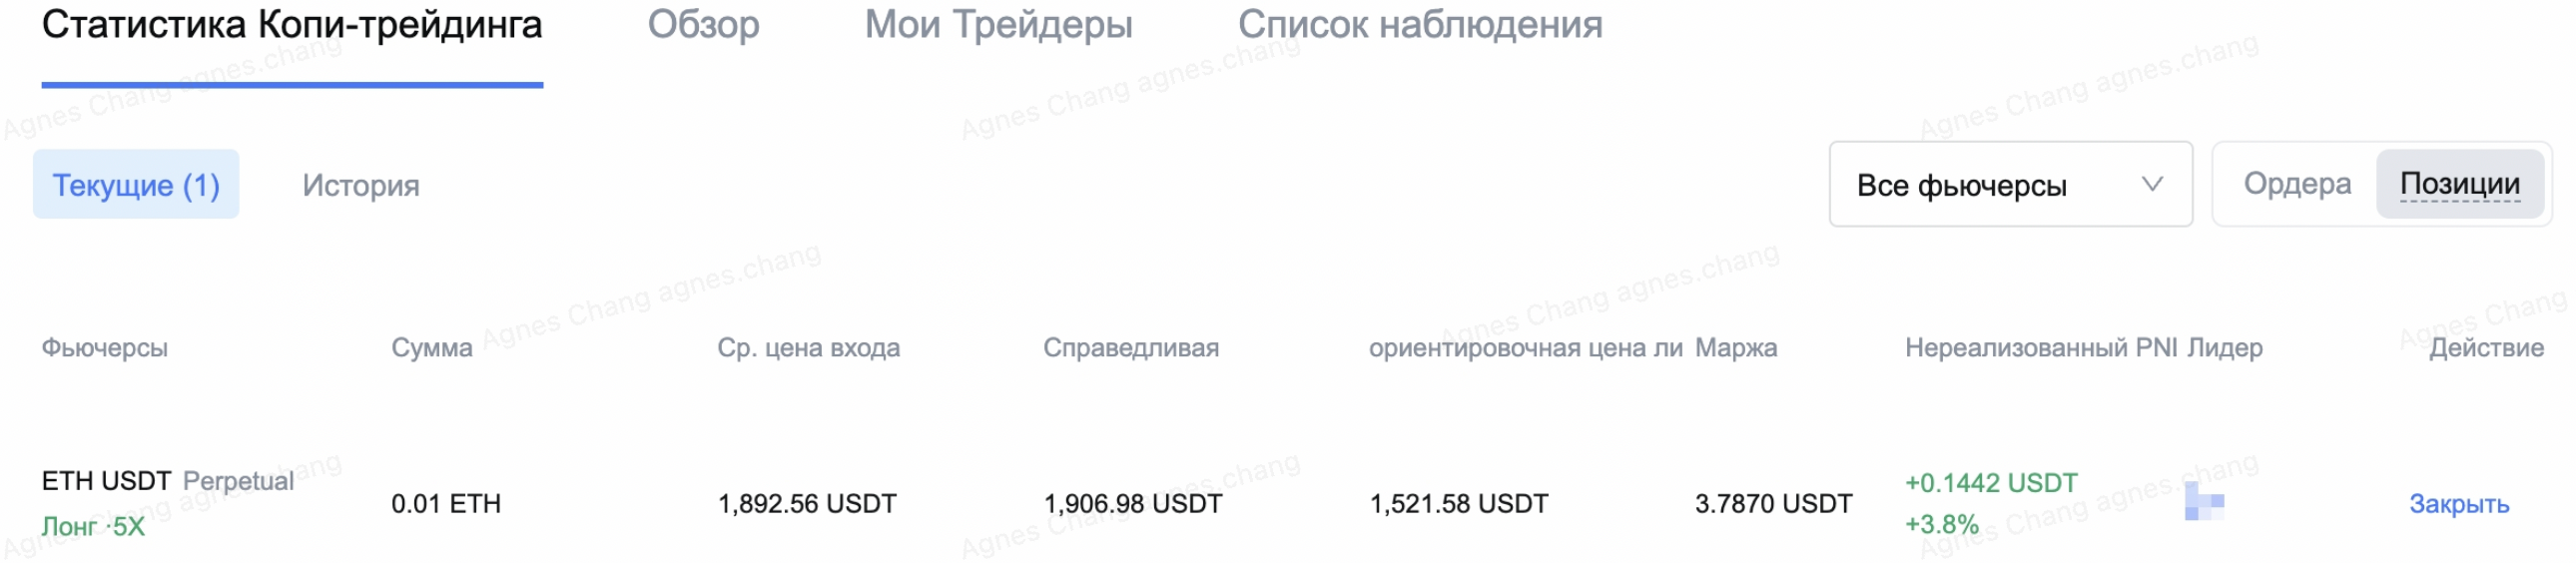The width and height of the screenshot is (2576, 563).
Task: Click the ETH USDT Perpetual contract name
Action: [x=167, y=481]
